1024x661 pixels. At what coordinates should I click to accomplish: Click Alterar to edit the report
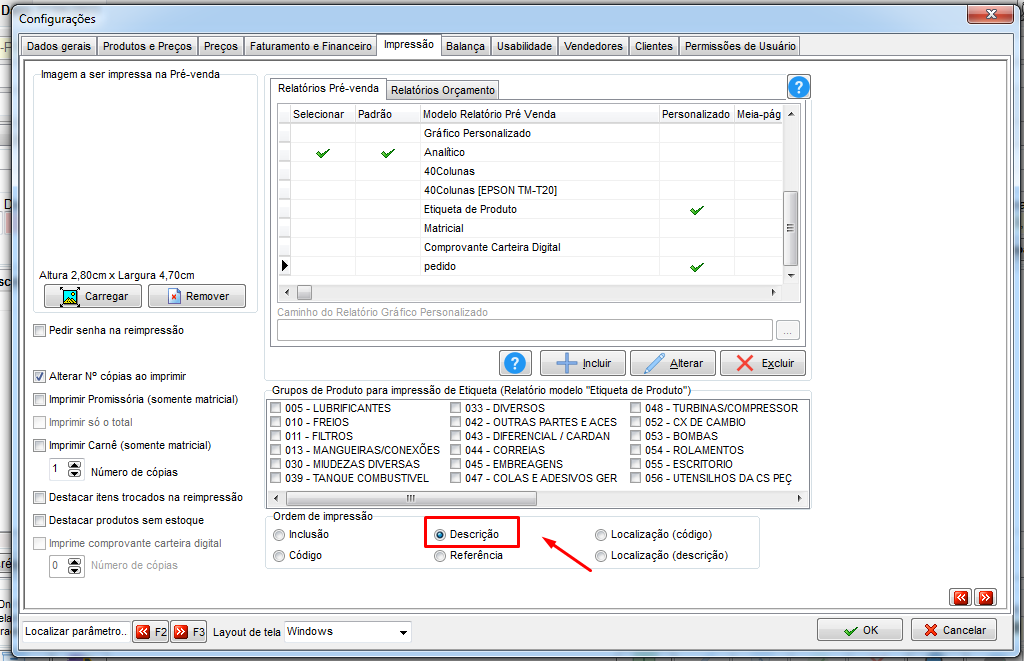point(673,363)
